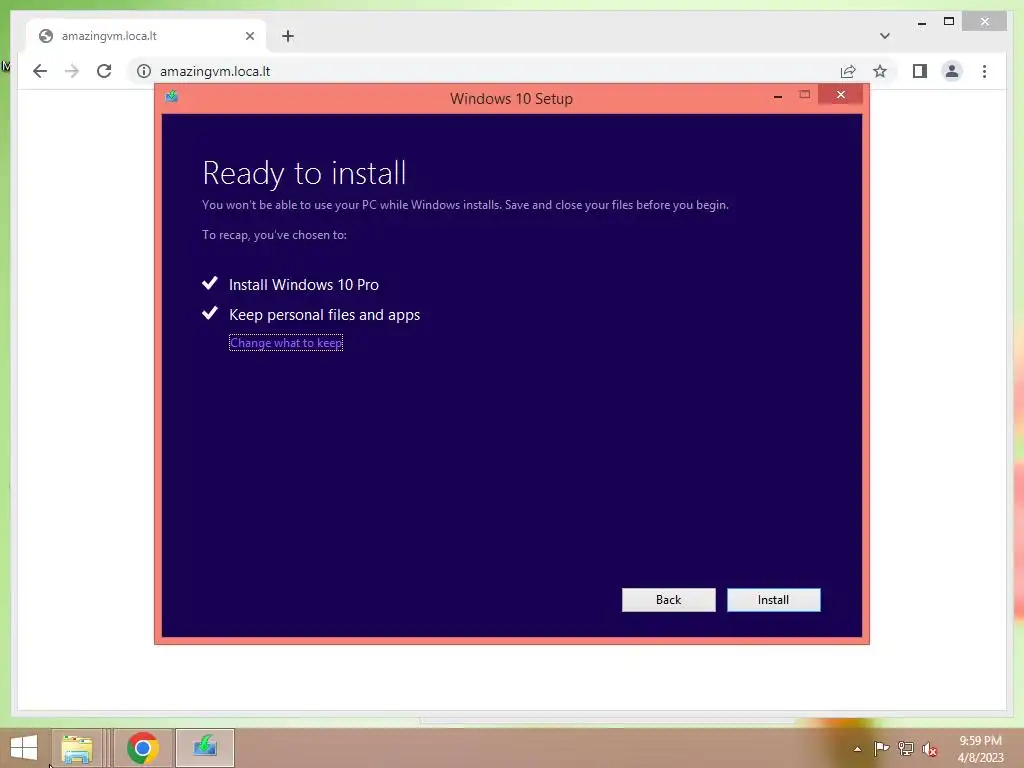
Task: Open Chrome profile avatar menu
Action: click(x=952, y=71)
